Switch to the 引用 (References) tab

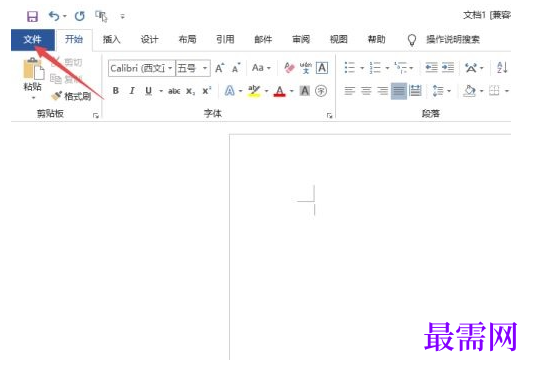(x=225, y=40)
